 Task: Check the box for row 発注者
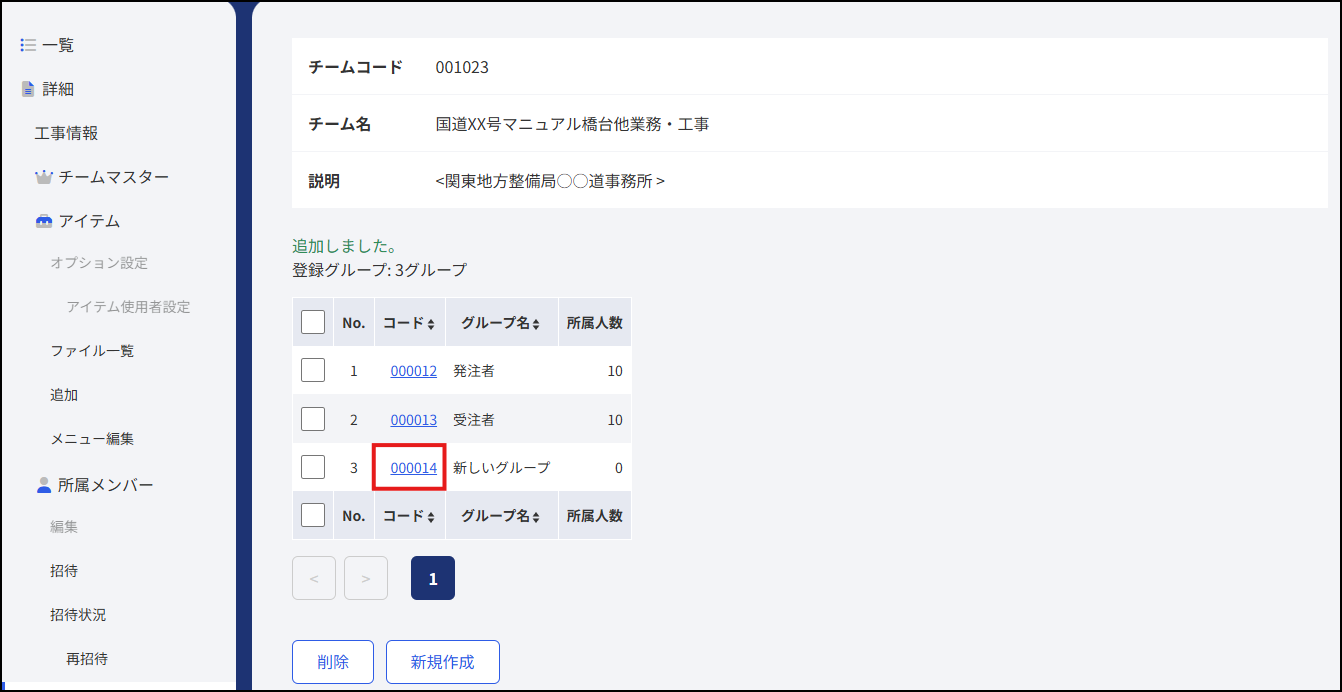(x=313, y=371)
